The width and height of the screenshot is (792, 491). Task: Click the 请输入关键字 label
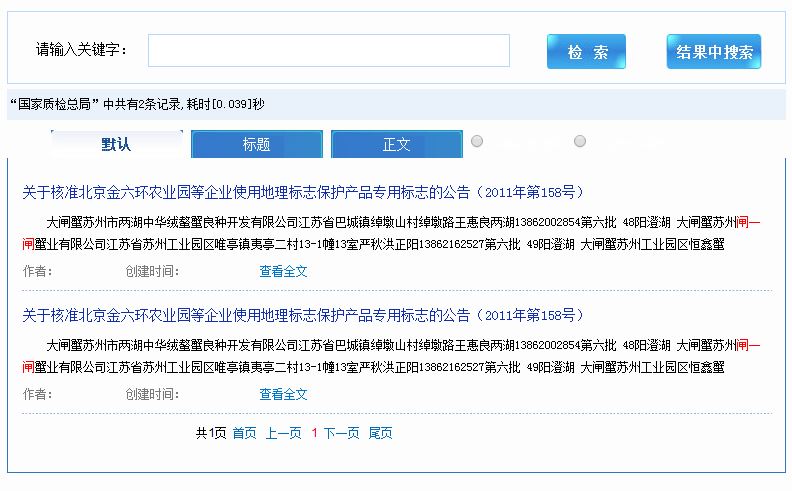click(81, 50)
